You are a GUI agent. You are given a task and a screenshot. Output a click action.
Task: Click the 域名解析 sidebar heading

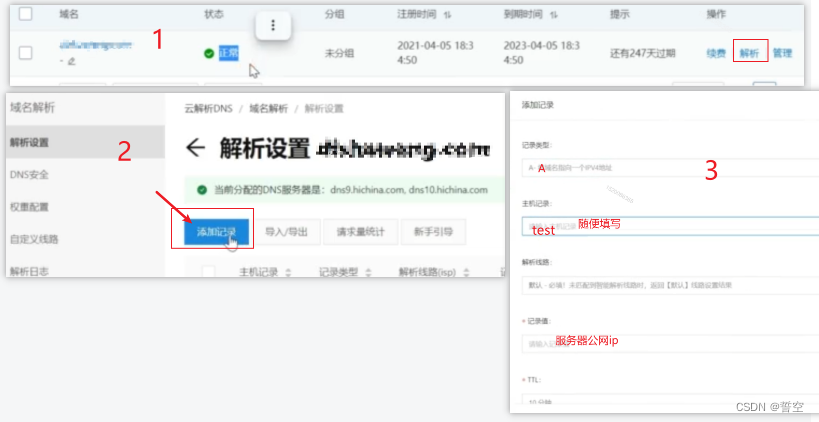click(32, 108)
